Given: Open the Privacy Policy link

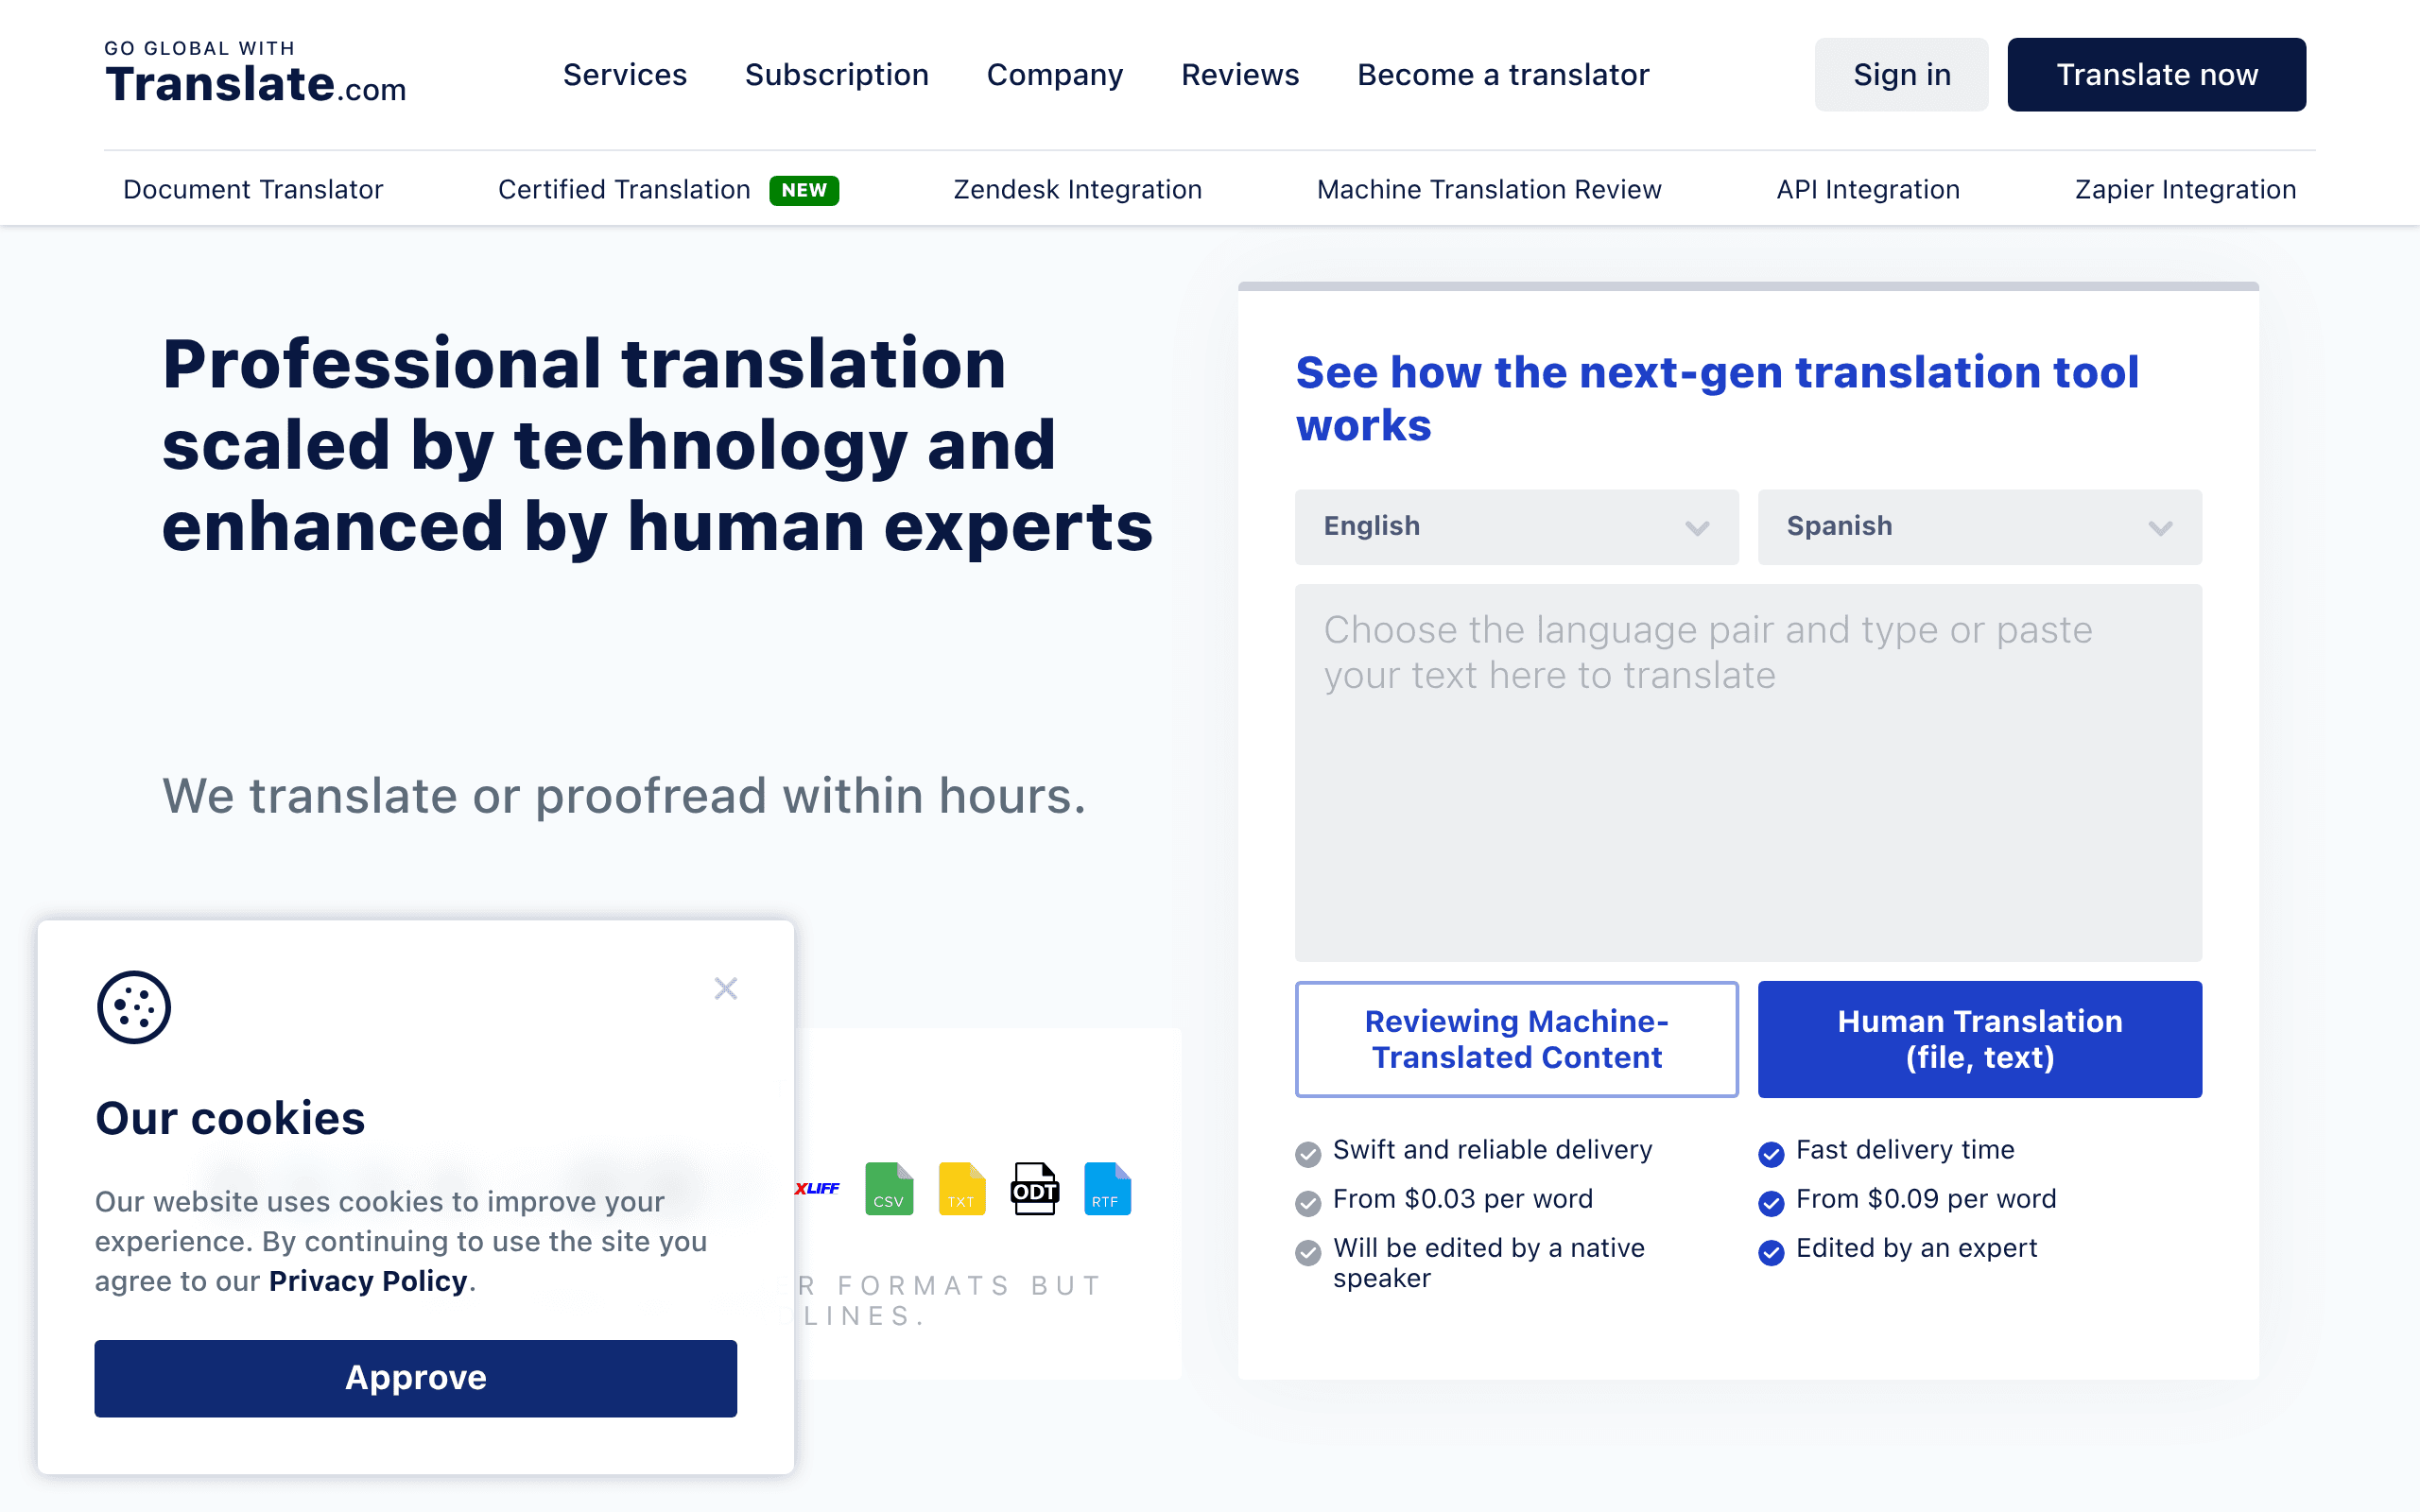Looking at the screenshot, I should [368, 1281].
